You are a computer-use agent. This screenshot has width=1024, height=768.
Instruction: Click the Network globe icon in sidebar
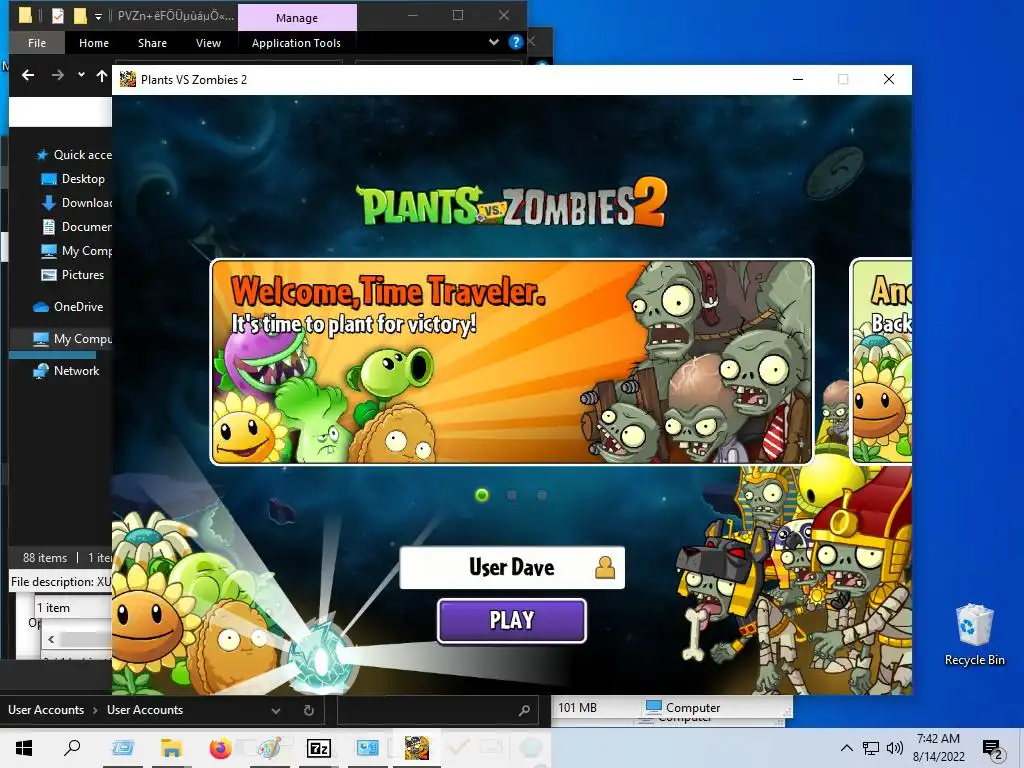pos(41,371)
